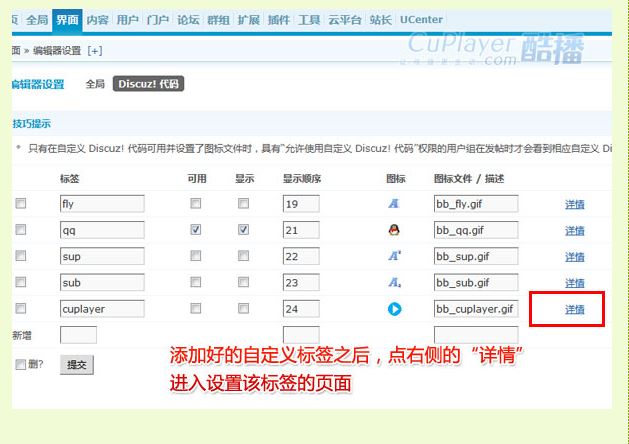Uncheck 显示 for the qq tag
629x444 pixels.
point(243,230)
